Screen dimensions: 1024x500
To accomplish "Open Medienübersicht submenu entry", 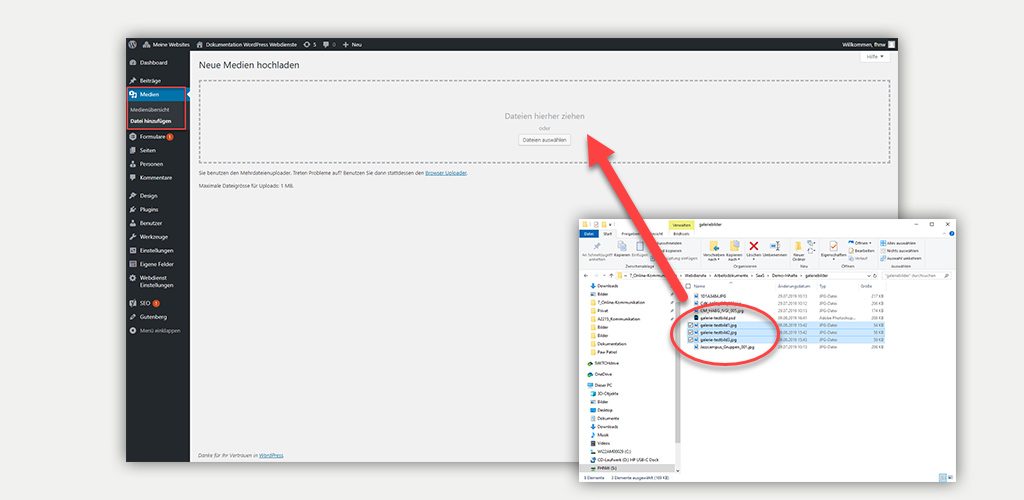I will pyautogui.click(x=150, y=109).
